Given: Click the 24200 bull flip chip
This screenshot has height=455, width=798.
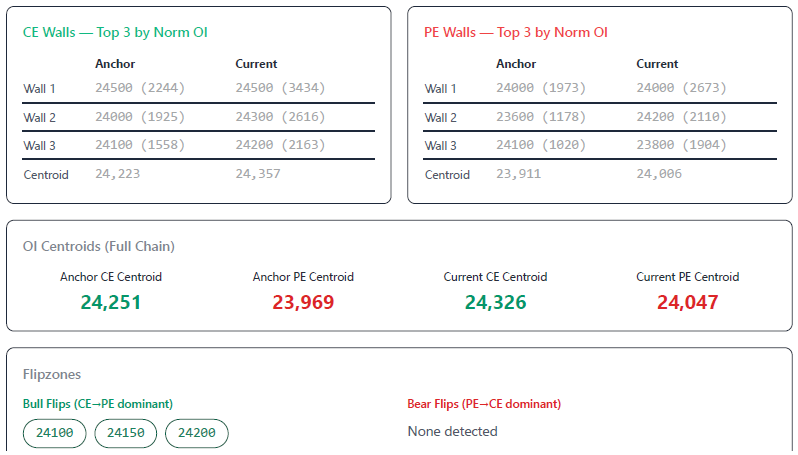Looking at the screenshot, I should (x=197, y=433).
